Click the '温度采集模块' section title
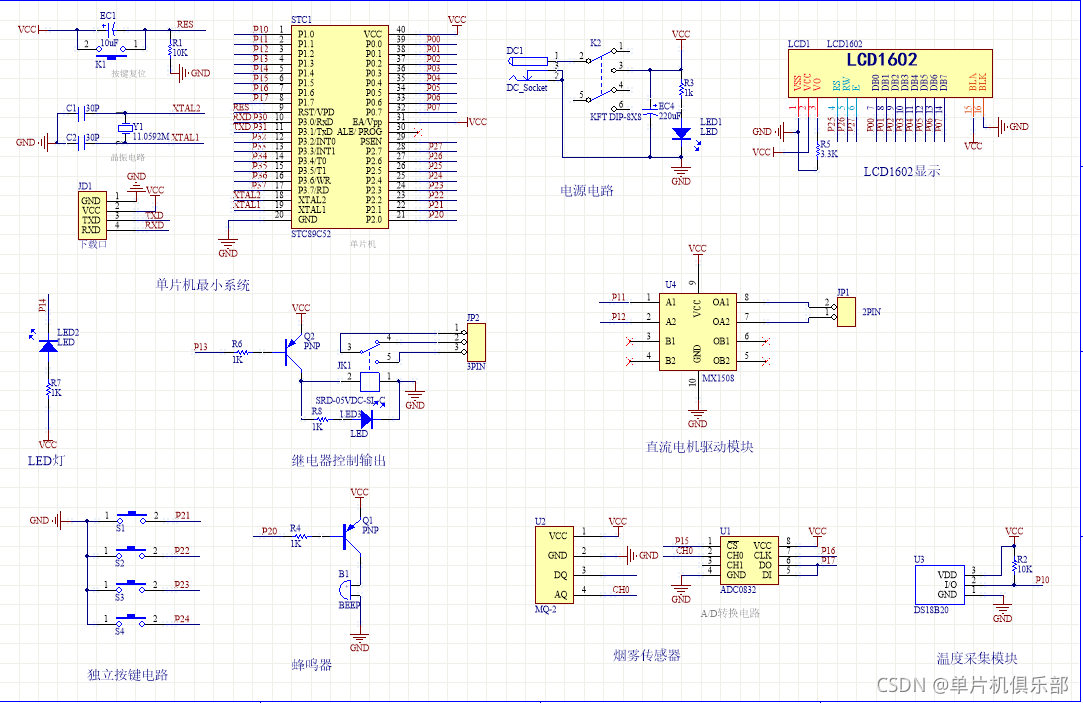Screen dimensions: 1083x703 977,659
